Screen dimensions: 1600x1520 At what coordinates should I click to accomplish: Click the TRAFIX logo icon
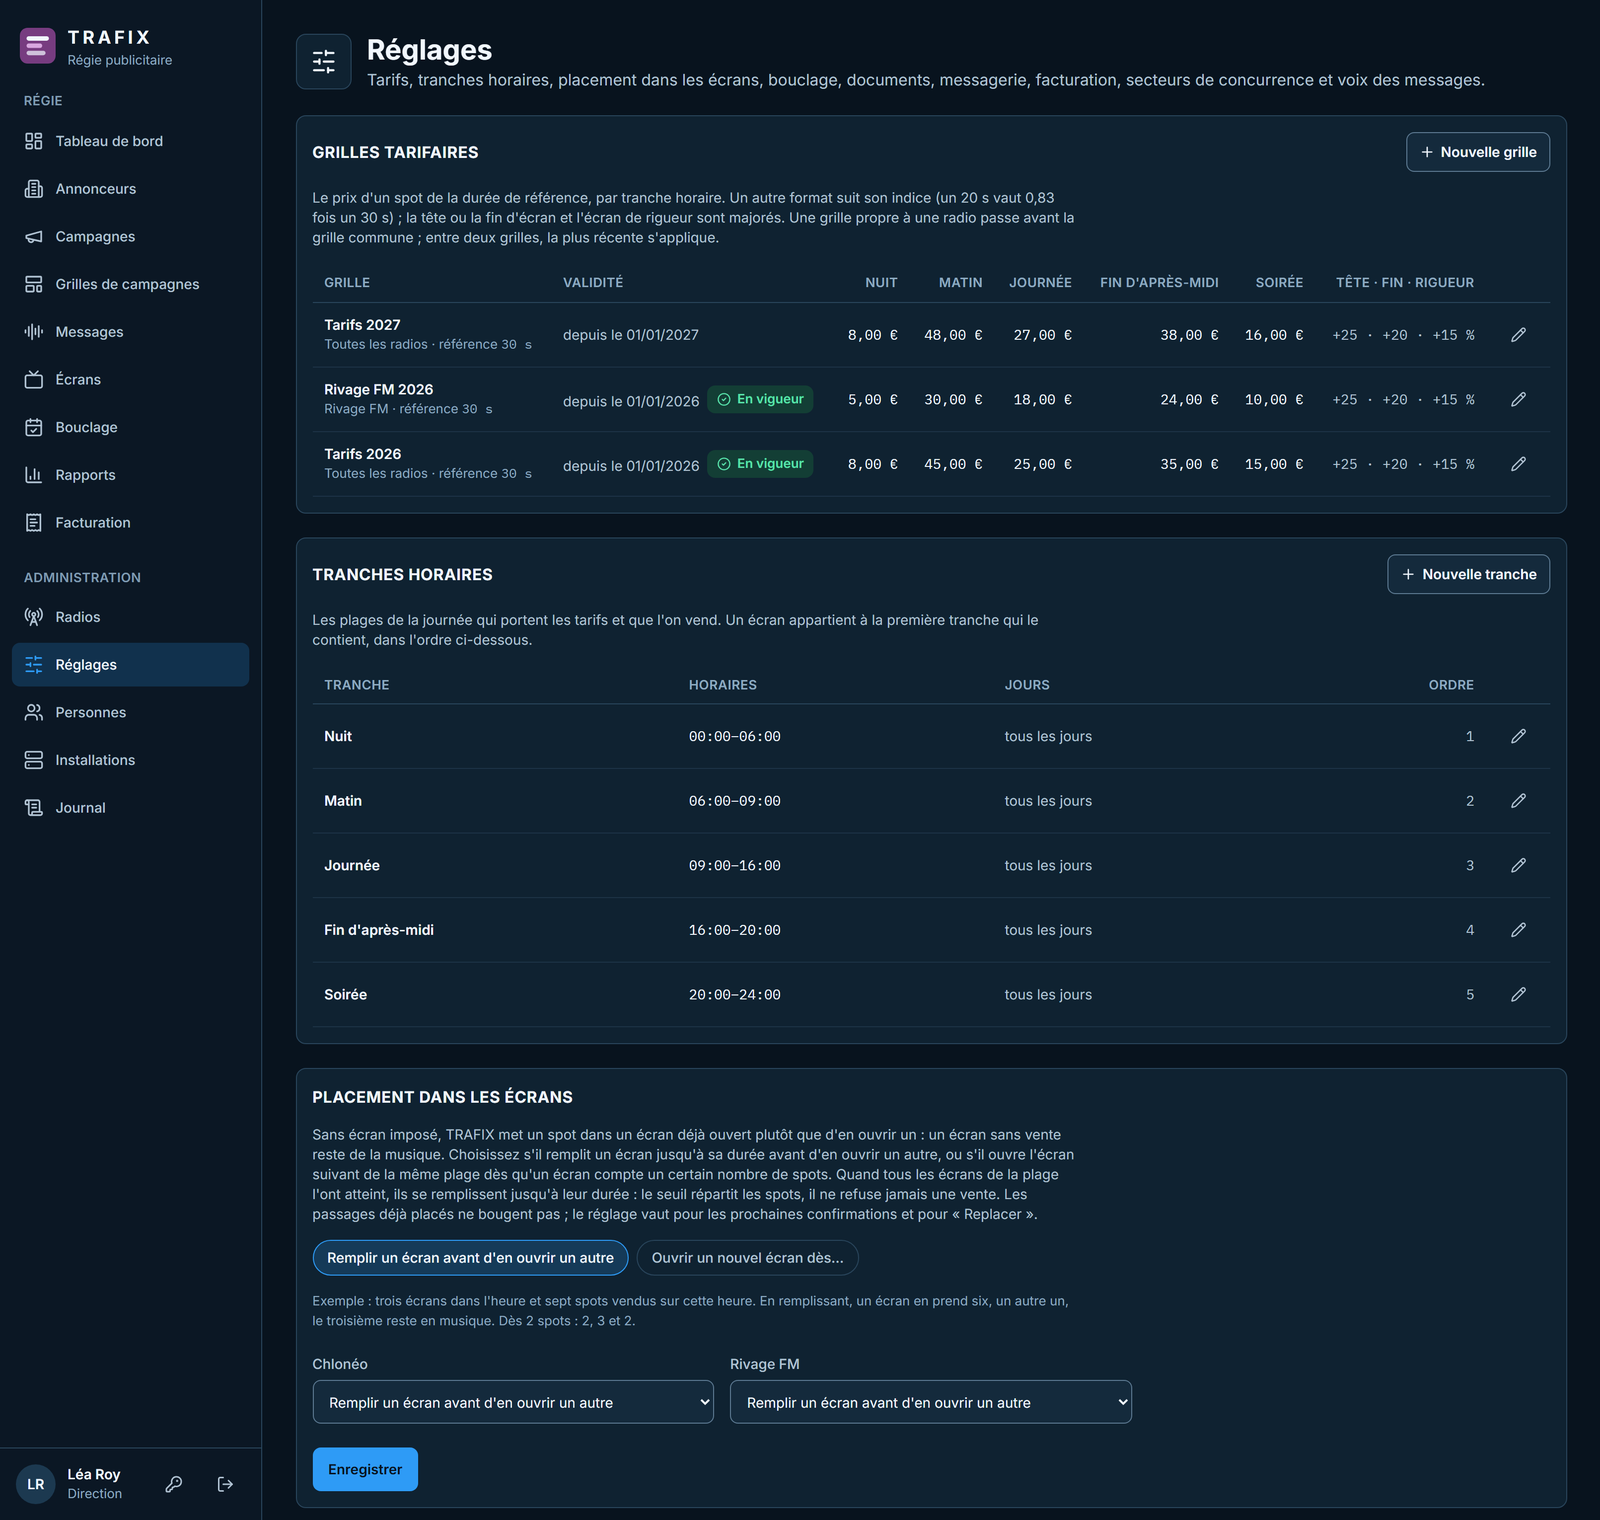pos(38,46)
